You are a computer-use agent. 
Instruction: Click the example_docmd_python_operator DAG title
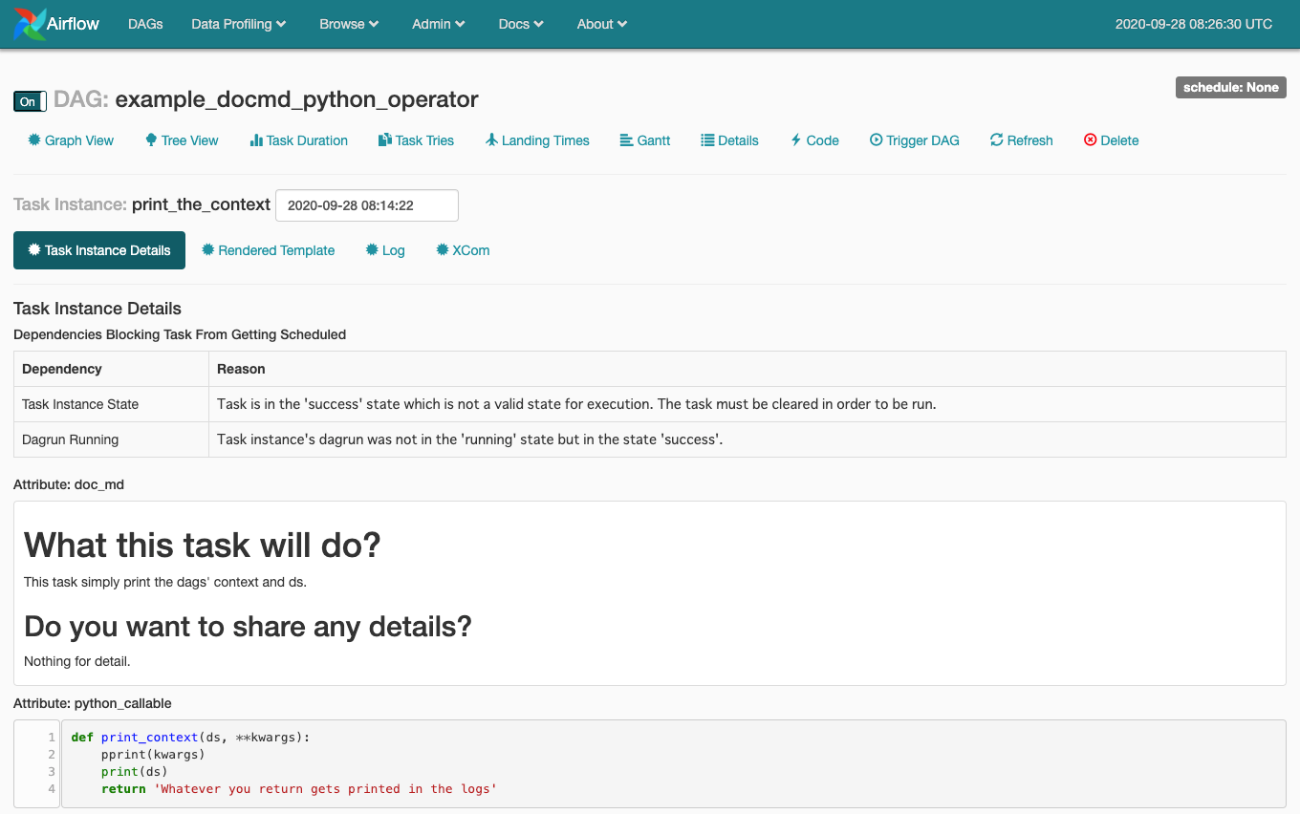pos(297,100)
